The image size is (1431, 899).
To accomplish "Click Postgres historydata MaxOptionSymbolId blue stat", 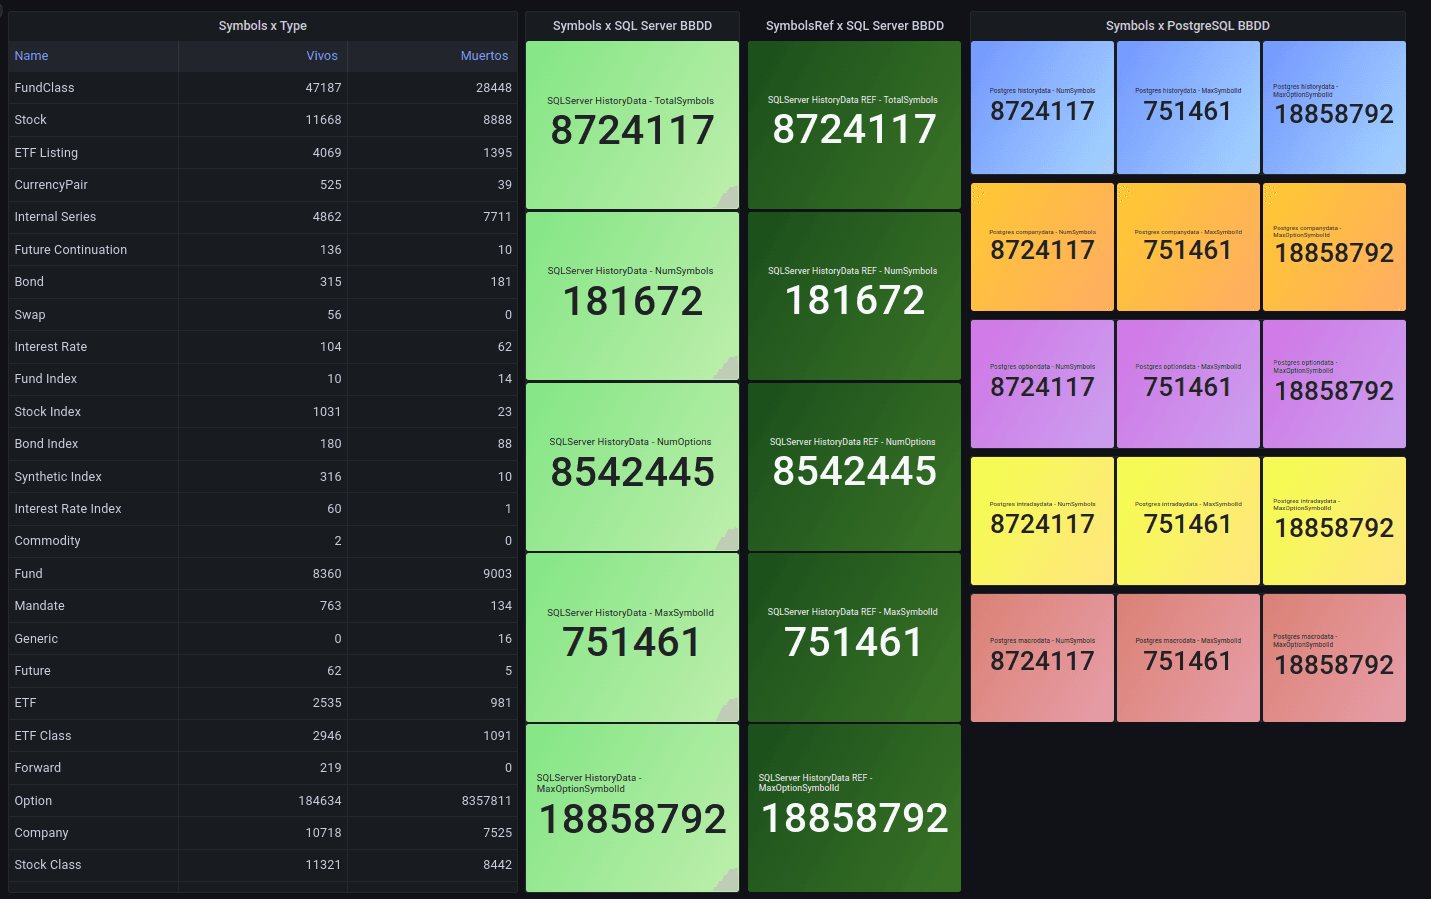I will (1334, 108).
